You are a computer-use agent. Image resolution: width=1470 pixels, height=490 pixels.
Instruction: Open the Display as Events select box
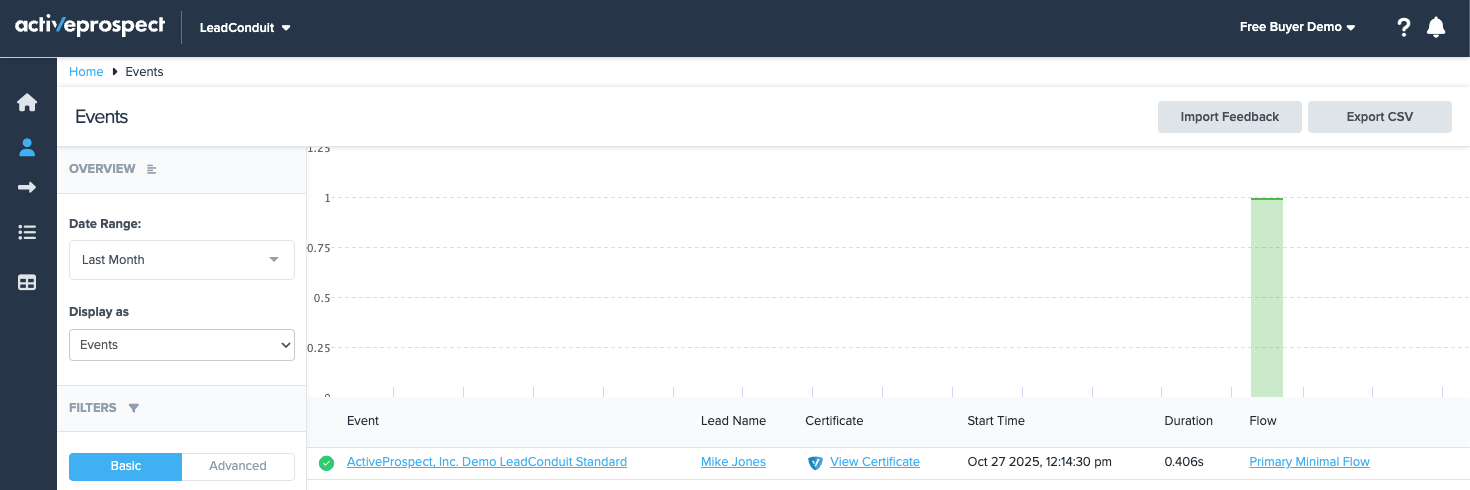point(182,345)
